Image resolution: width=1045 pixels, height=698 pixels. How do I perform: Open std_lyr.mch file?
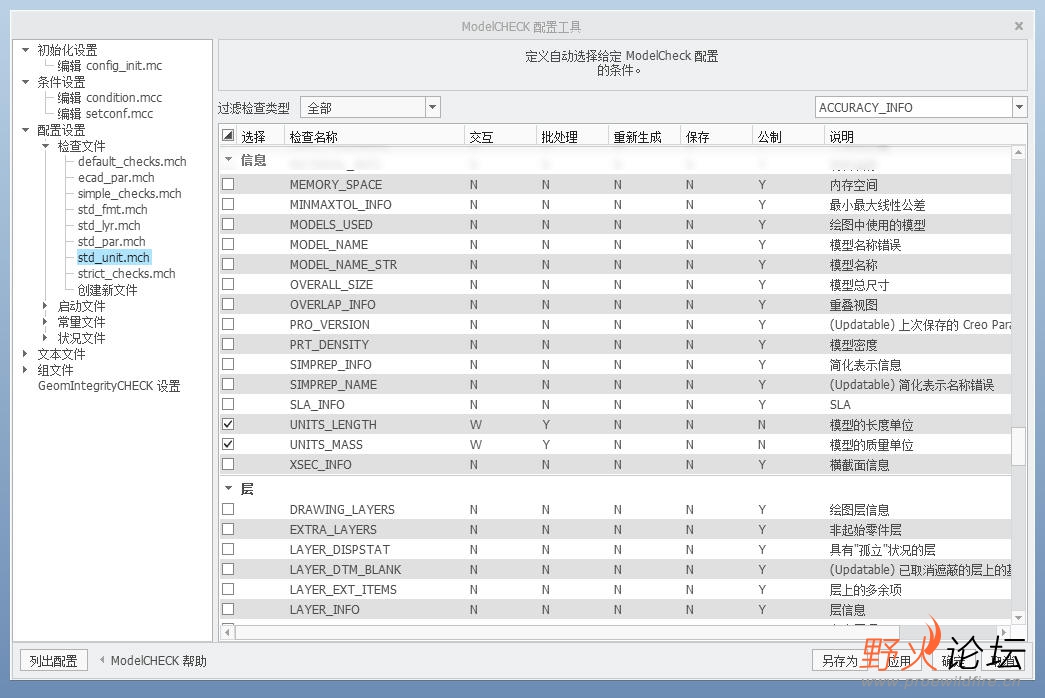(109, 225)
